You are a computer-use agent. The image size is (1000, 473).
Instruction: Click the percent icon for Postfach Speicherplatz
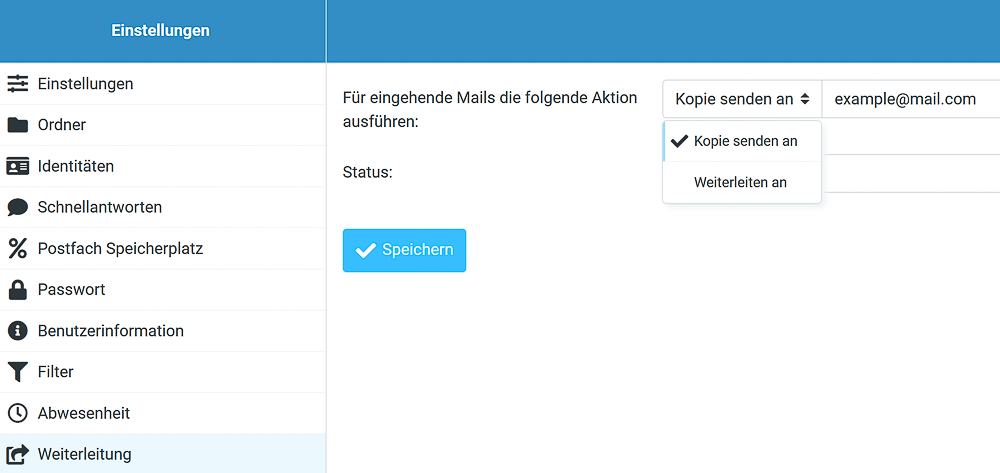click(x=18, y=249)
